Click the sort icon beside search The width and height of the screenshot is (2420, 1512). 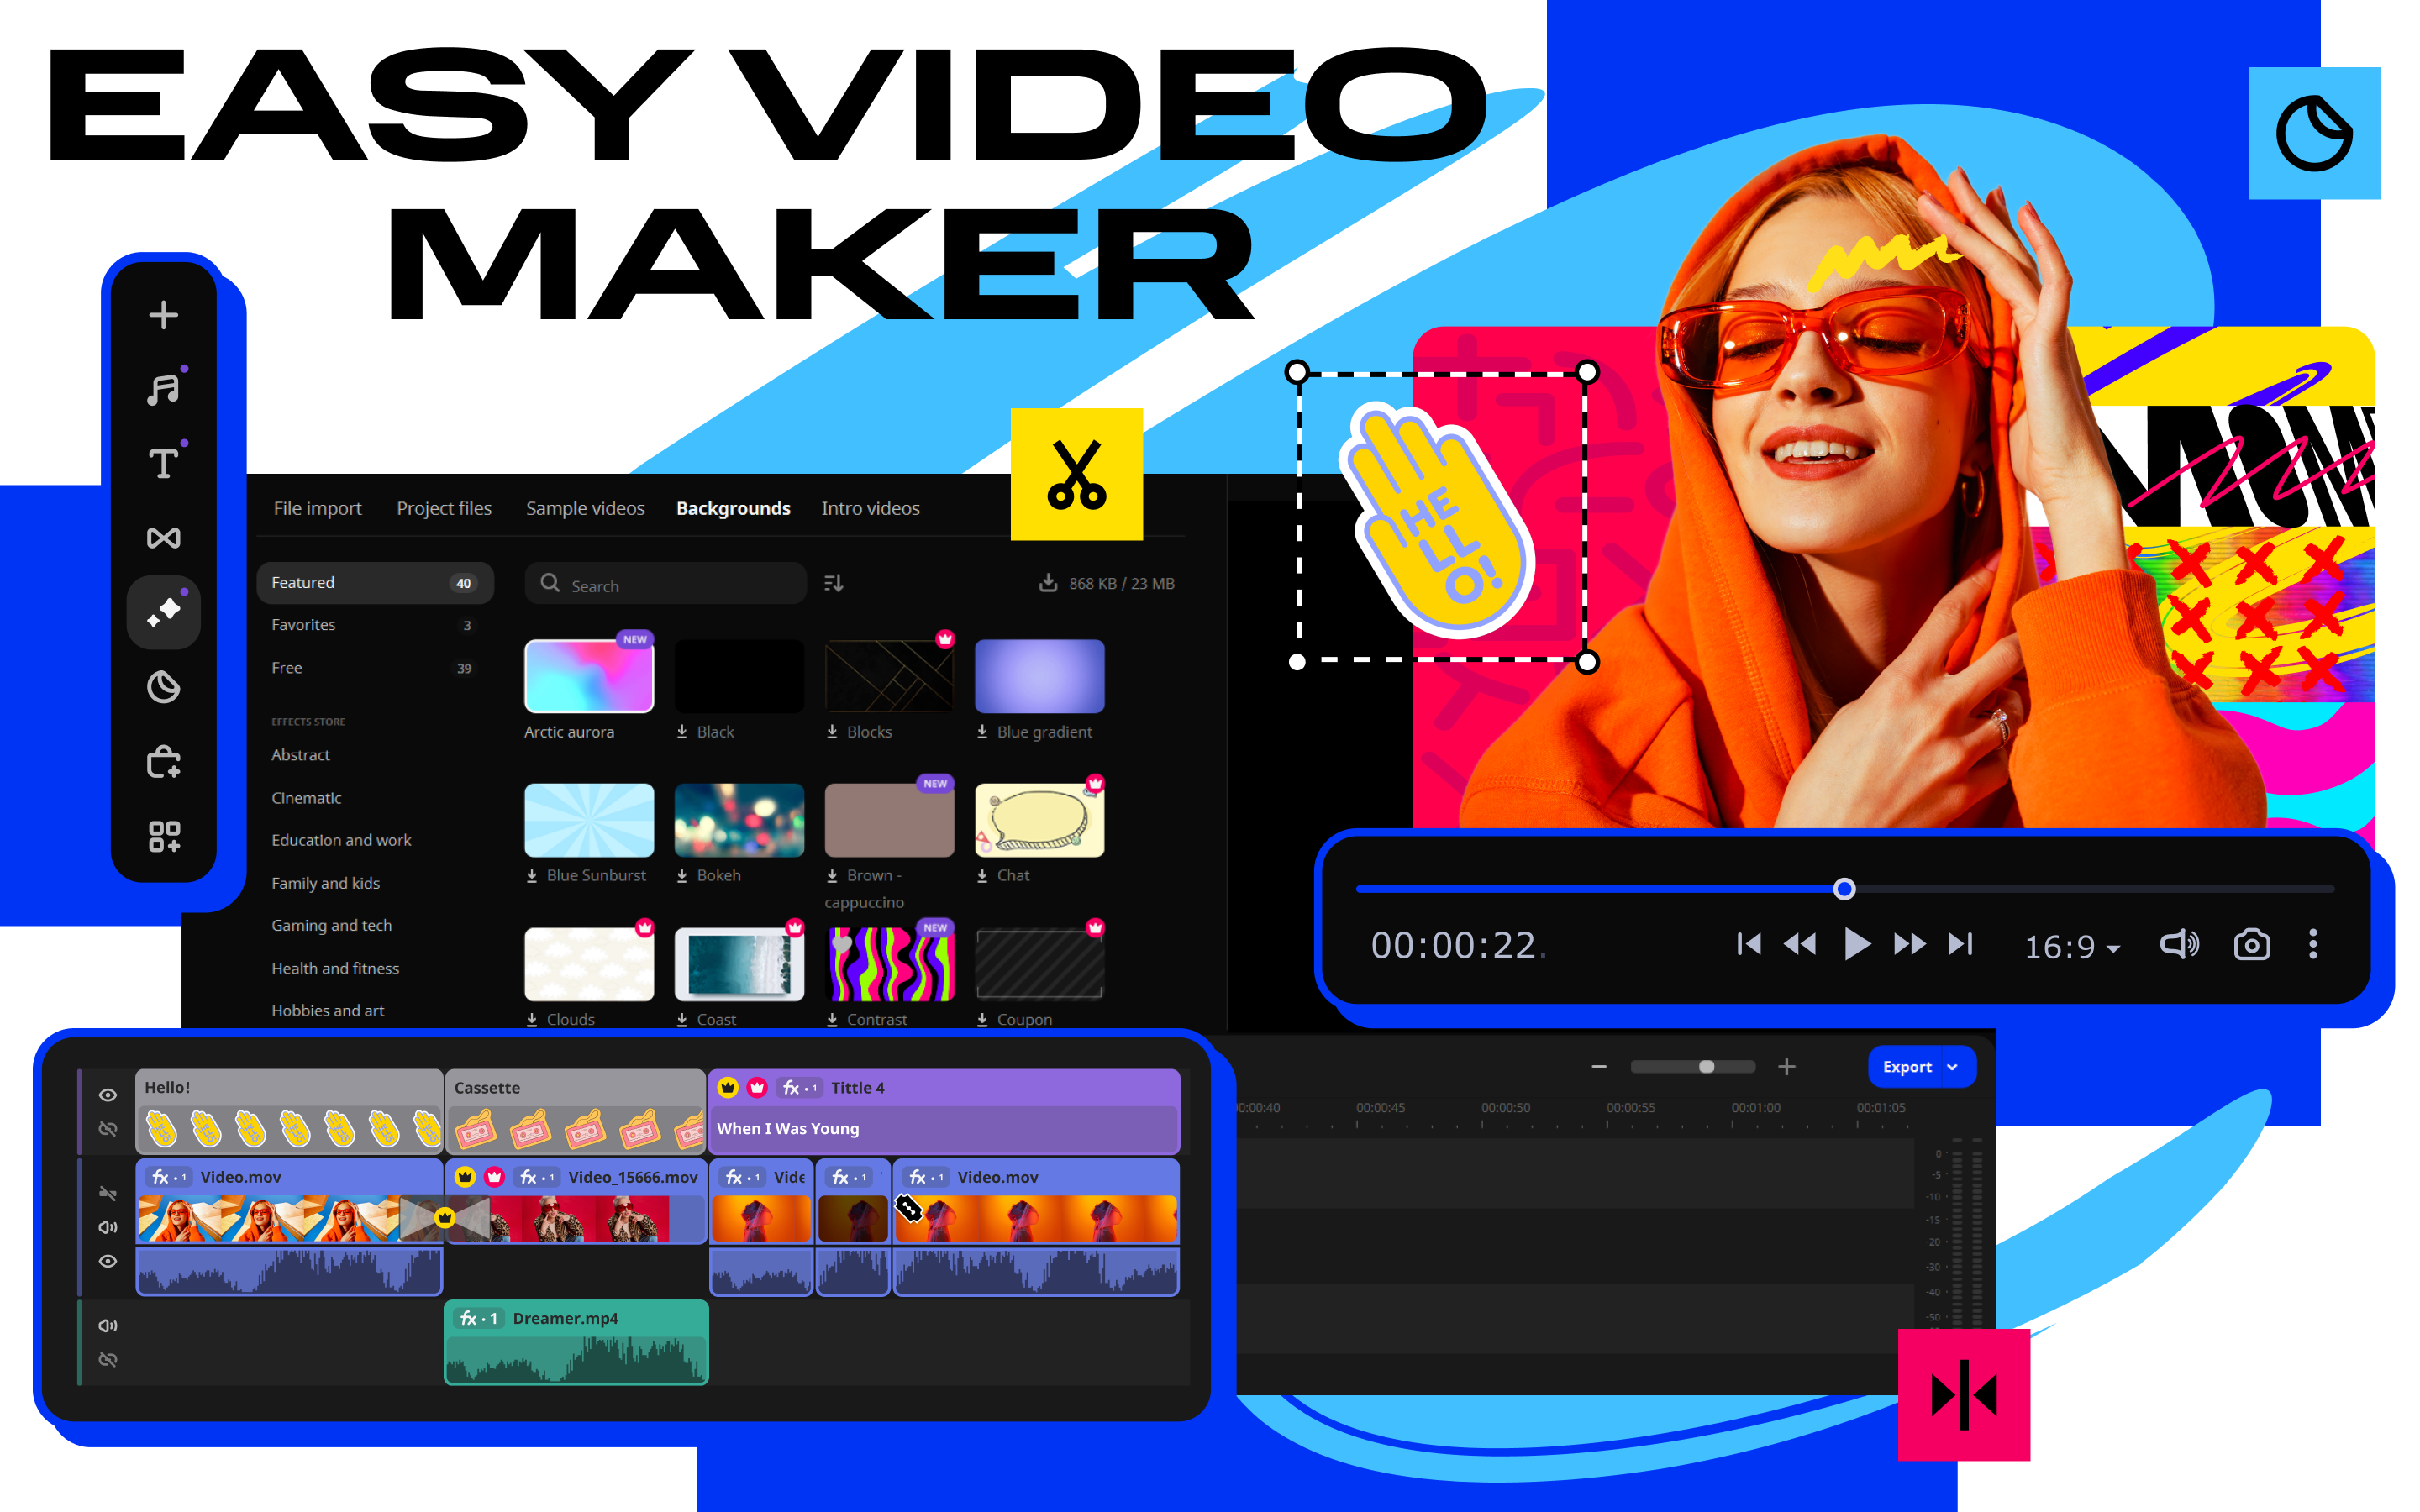click(x=833, y=583)
